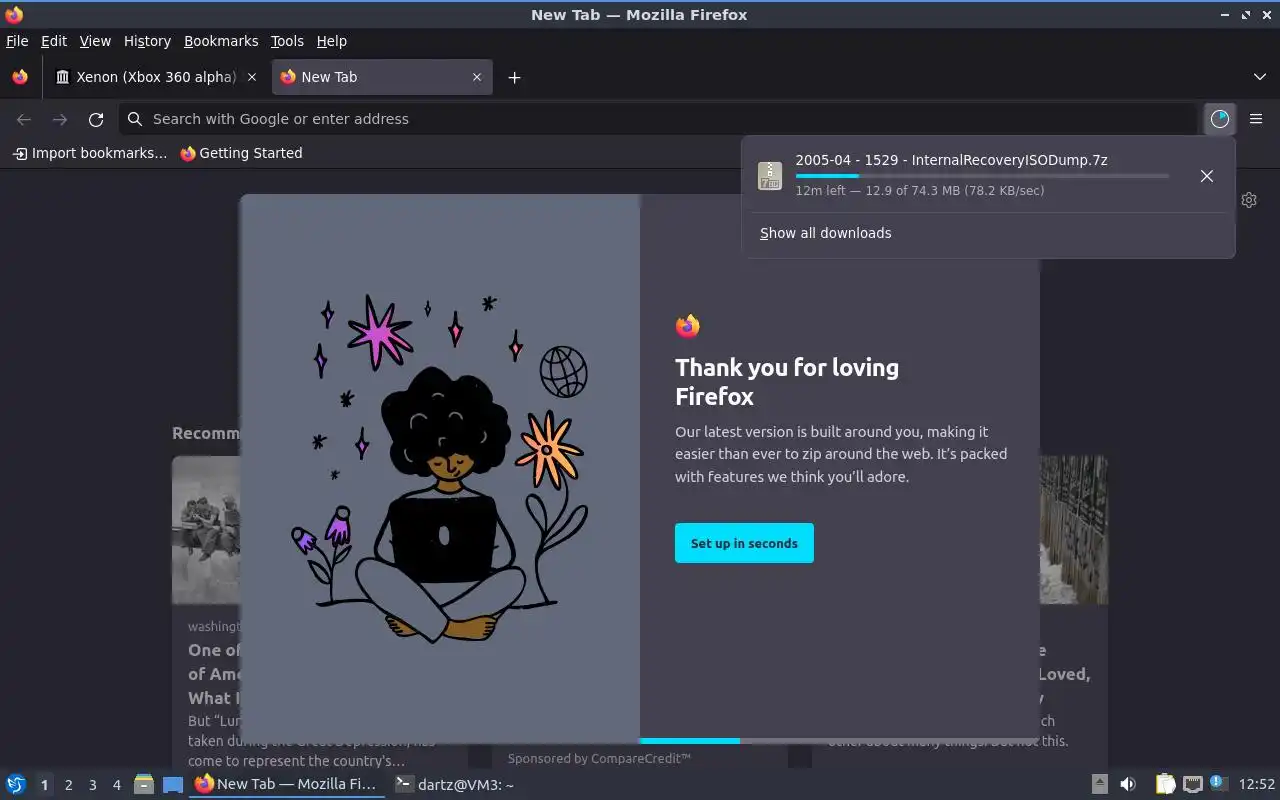
Task: Open a new tab with plus button
Action: (x=514, y=77)
